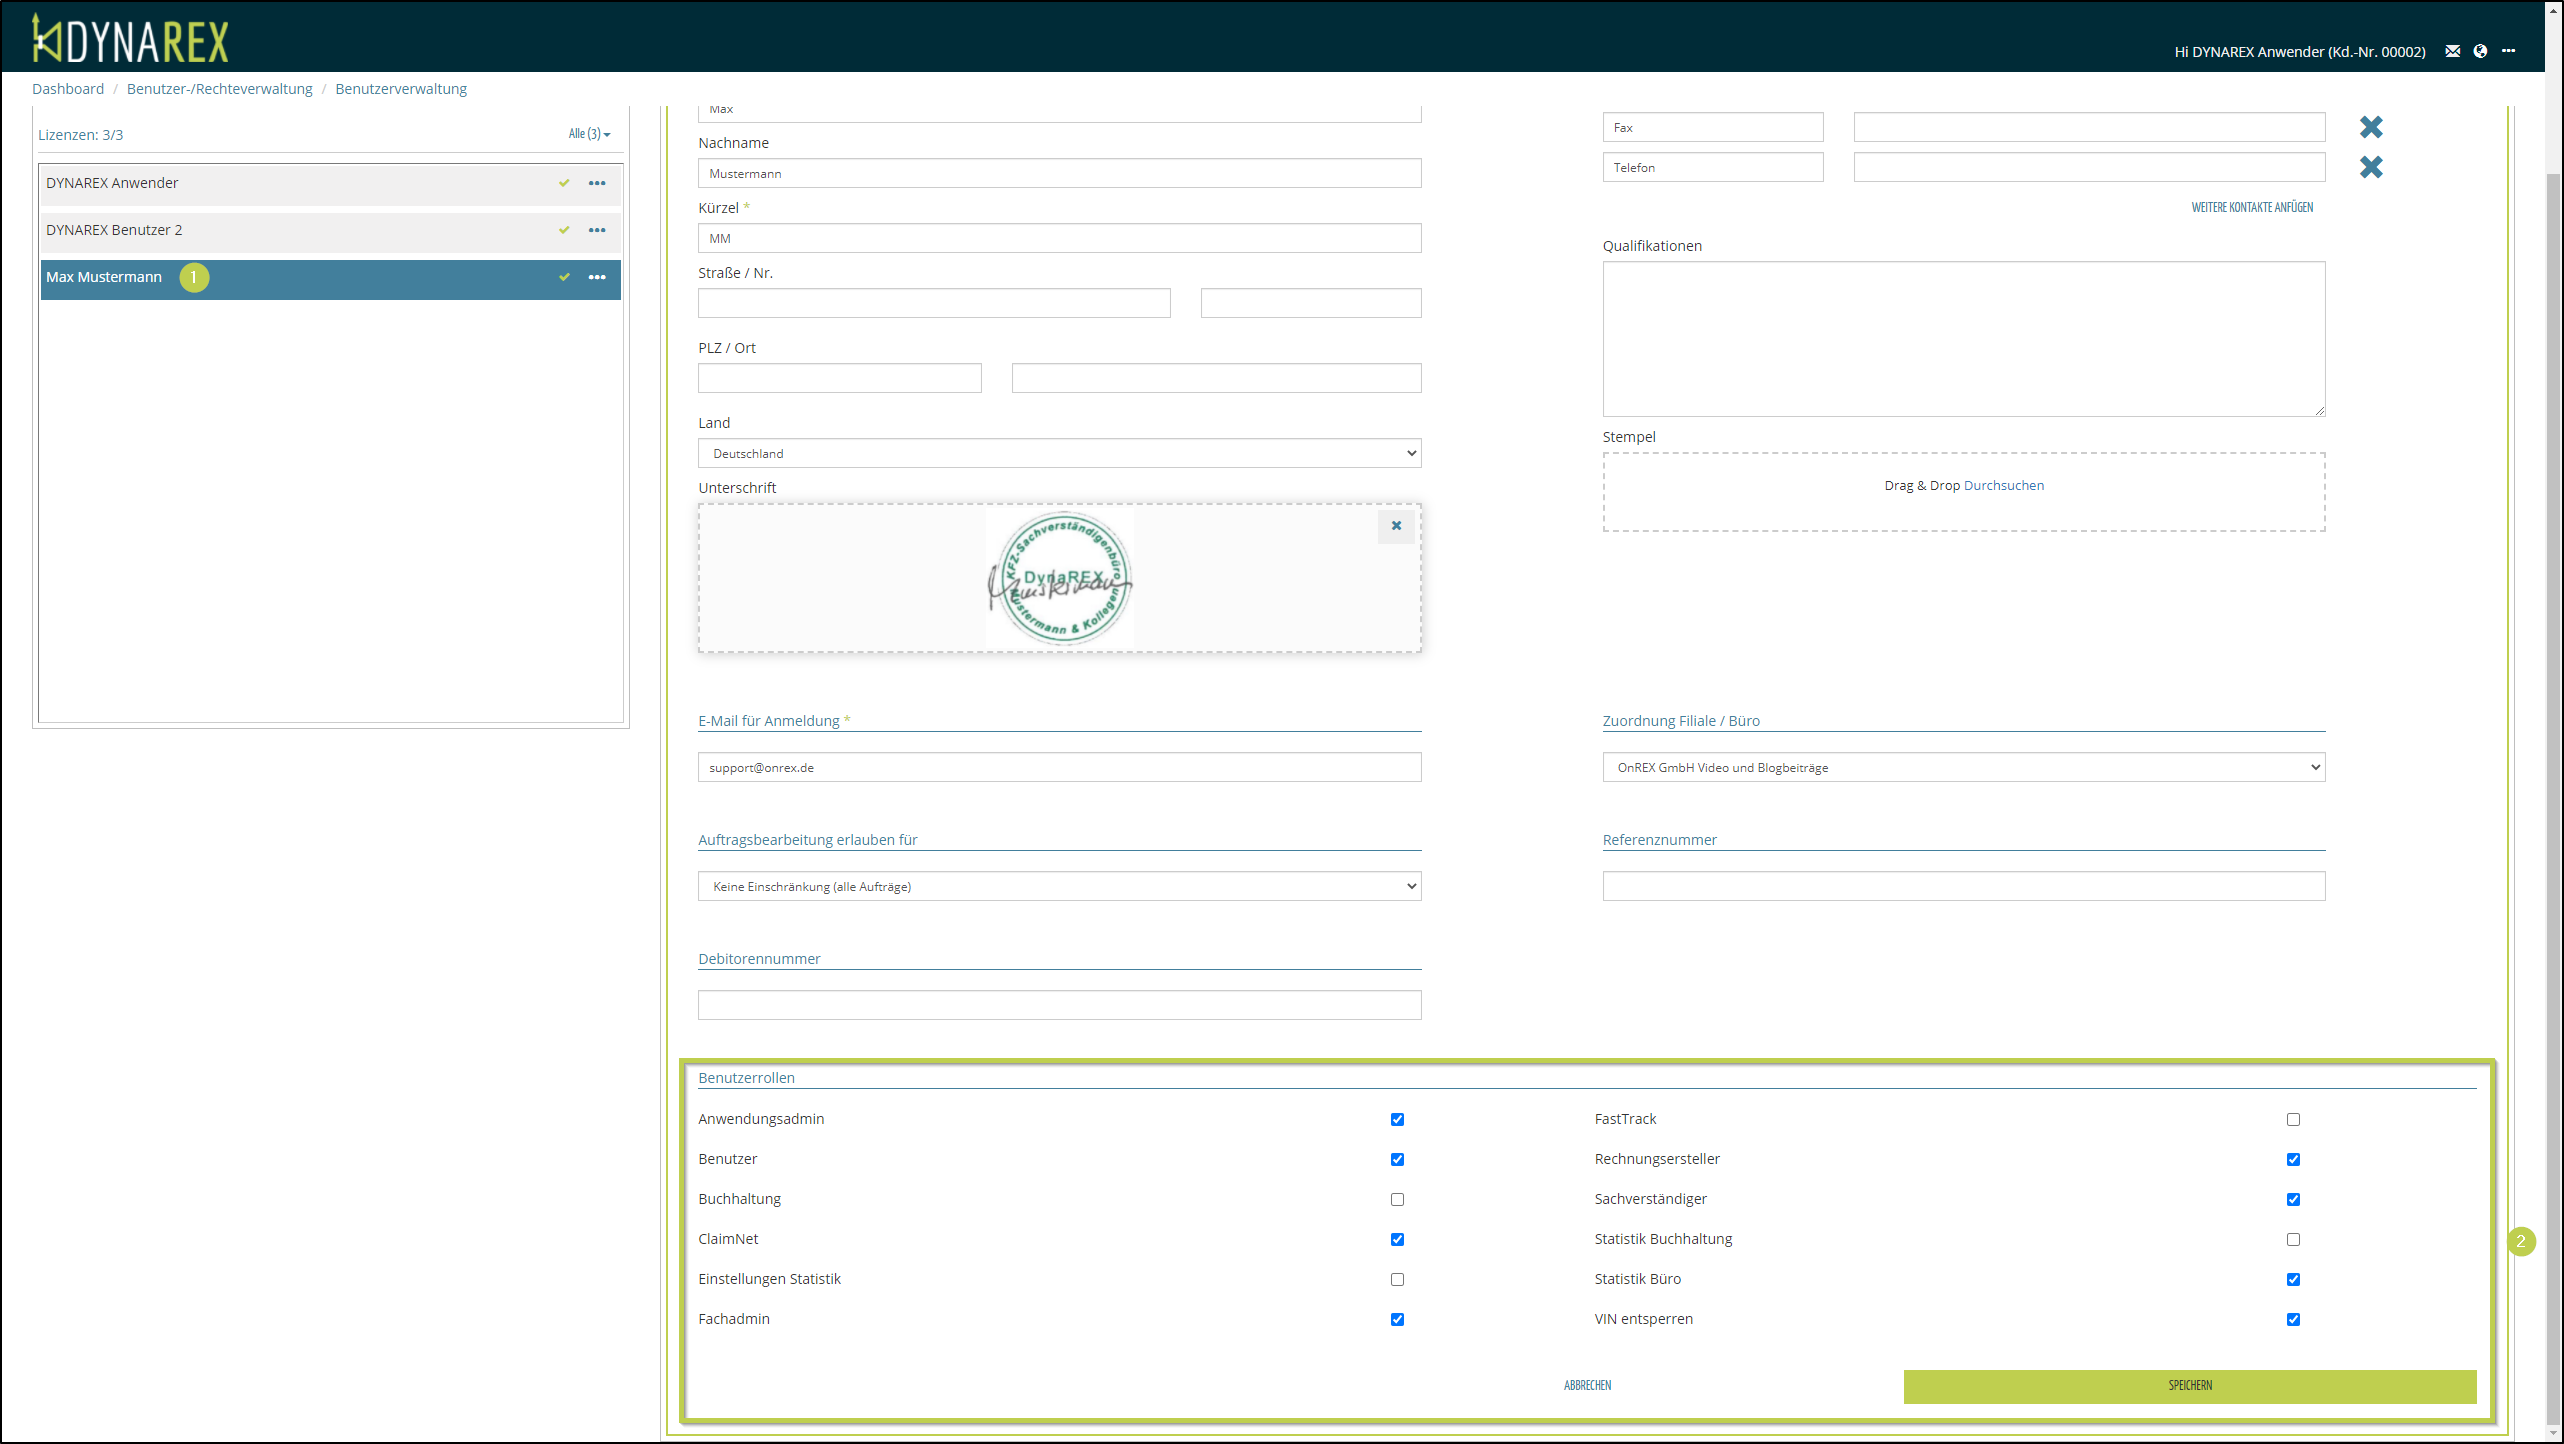The width and height of the screenshot is (2564, 1444).
Task: Remove the Fax contact row
Action: 2371,127
